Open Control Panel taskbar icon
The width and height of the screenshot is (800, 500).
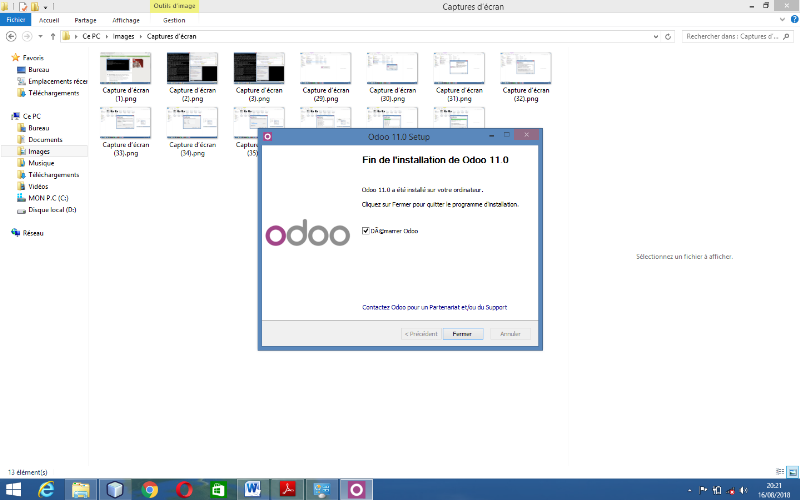(321, 490)
